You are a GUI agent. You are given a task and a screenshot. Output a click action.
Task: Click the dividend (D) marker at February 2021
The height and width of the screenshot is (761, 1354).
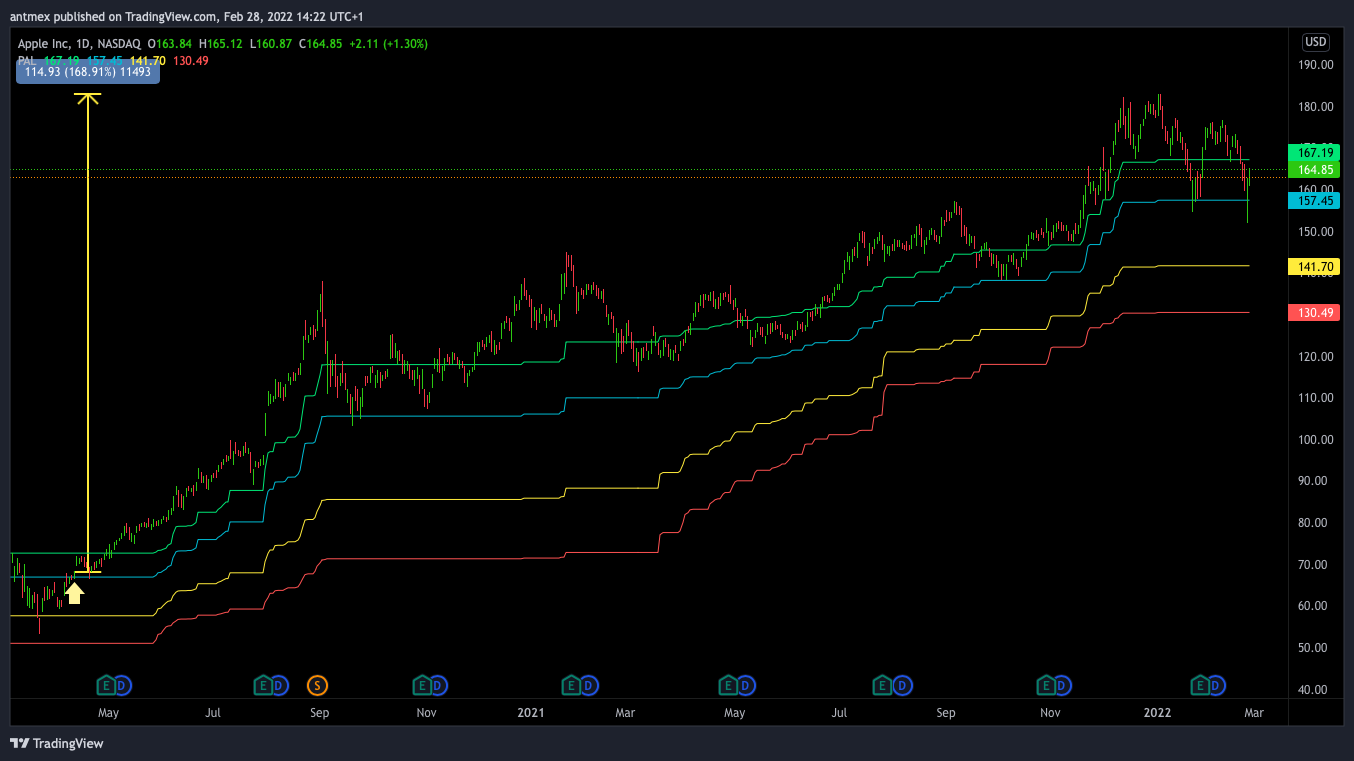click(x=589, y=685)
